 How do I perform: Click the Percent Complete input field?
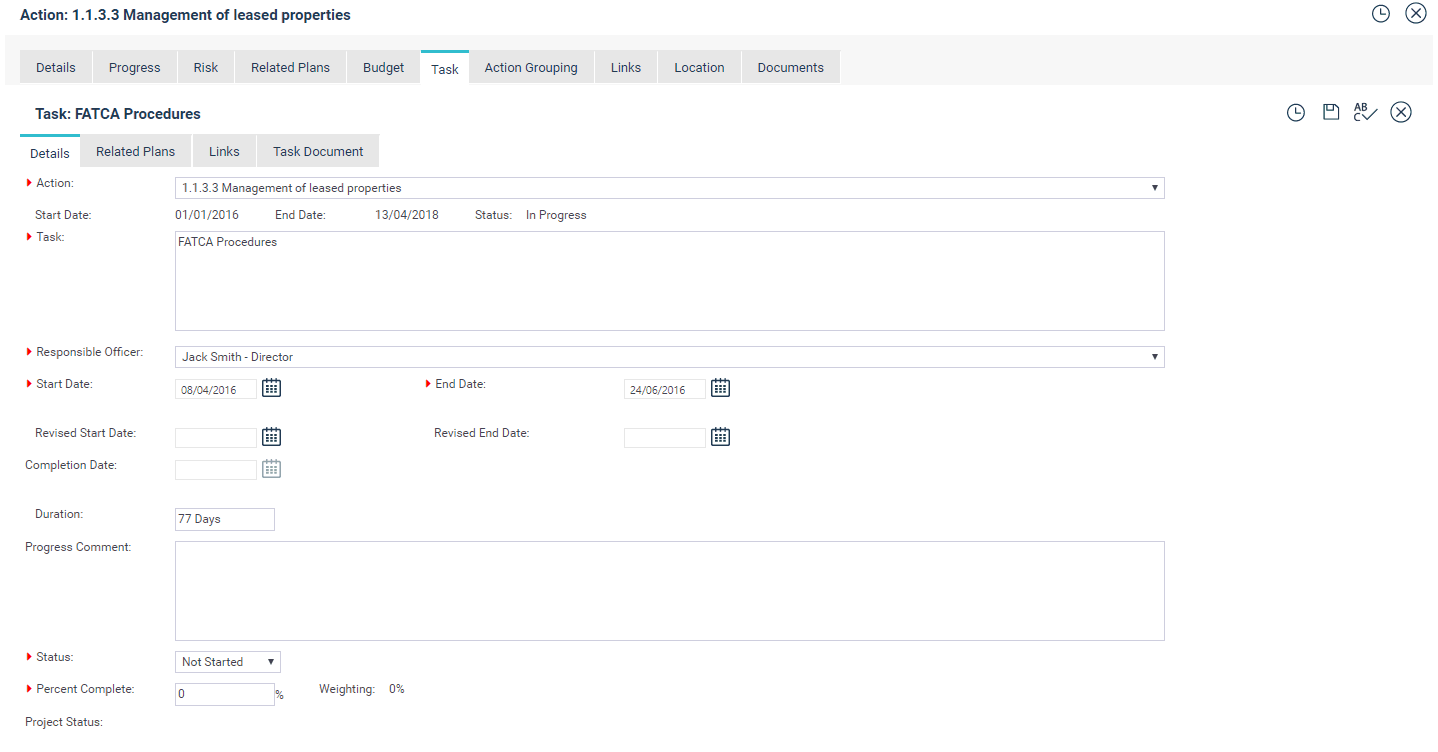224,694
